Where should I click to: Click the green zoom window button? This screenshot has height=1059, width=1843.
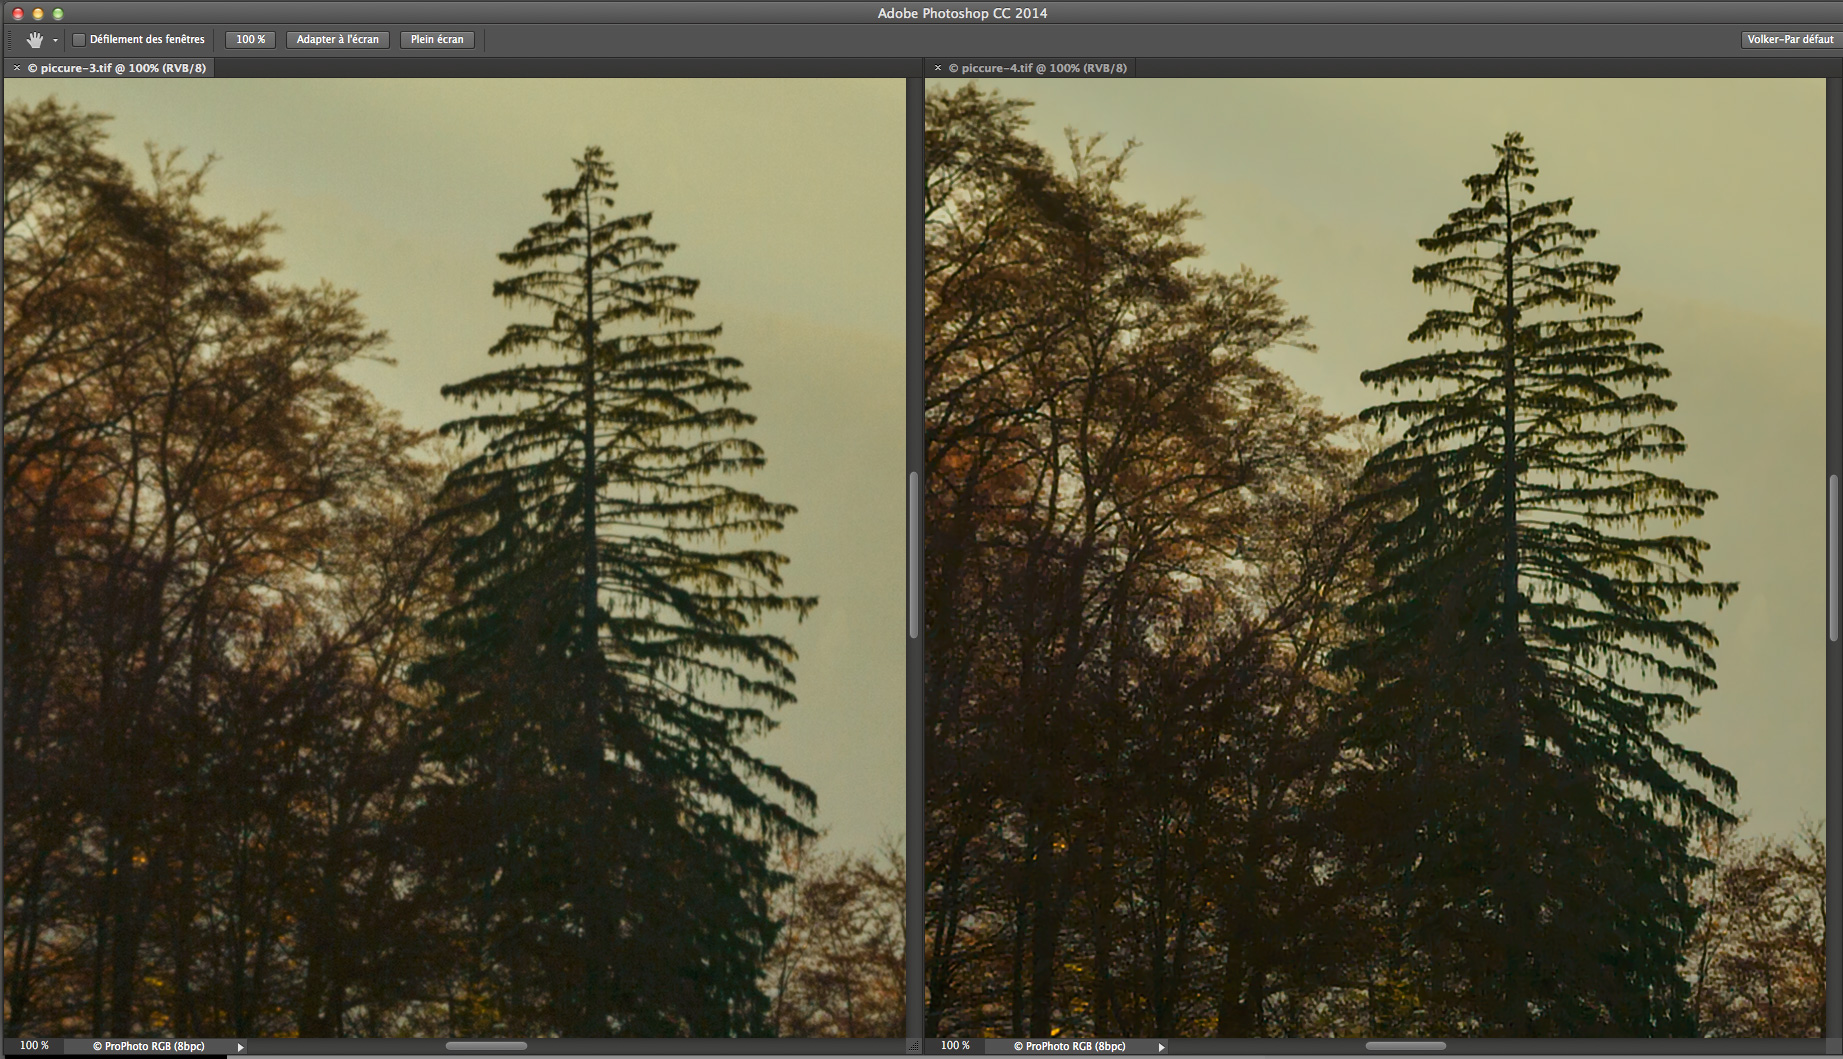[58, 13]
